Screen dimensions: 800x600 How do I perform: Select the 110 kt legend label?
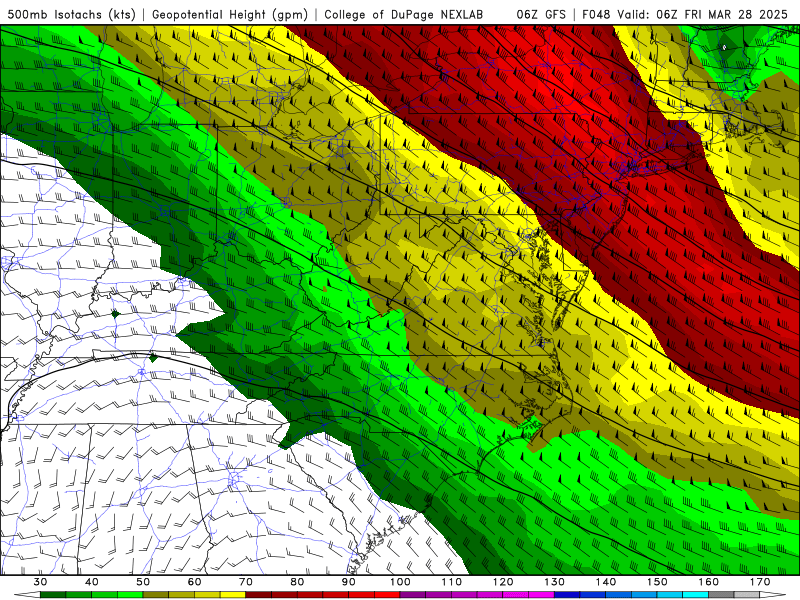coord(452,582)
